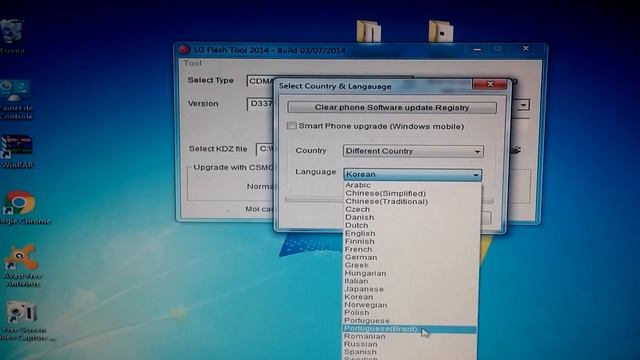Open the Country dropdown showing Different Country
Image resolution: width=640 pixels, height=360 pixels.
(x=413, y=151)
